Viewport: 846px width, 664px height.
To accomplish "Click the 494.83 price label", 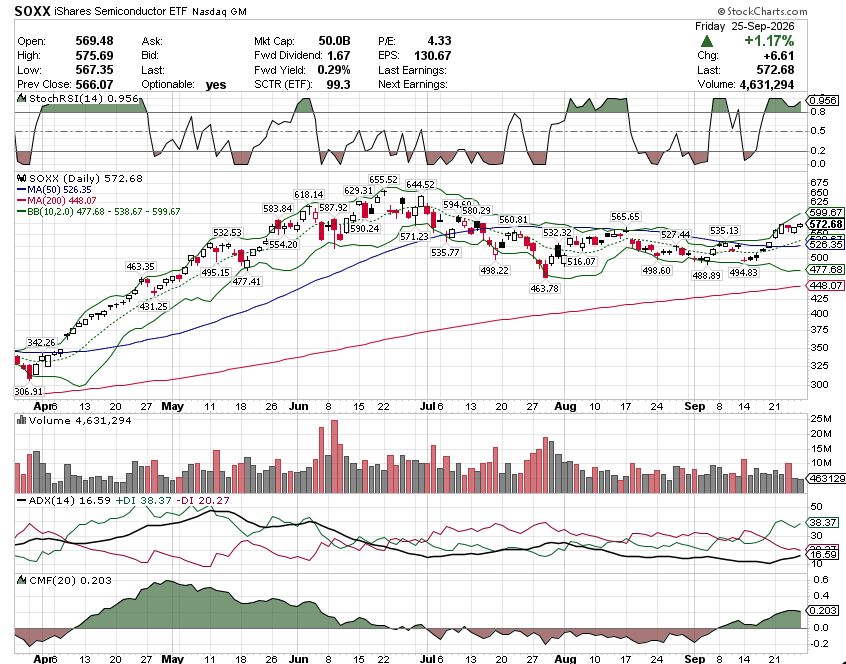I will (743, 273).
